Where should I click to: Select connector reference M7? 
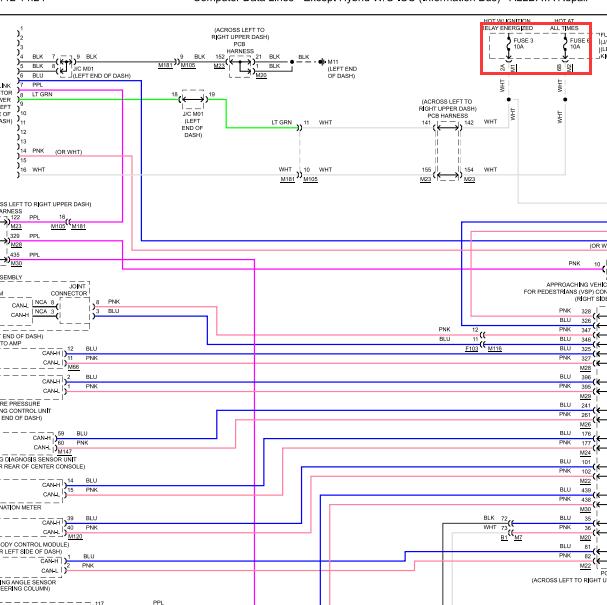pos(518,537)
